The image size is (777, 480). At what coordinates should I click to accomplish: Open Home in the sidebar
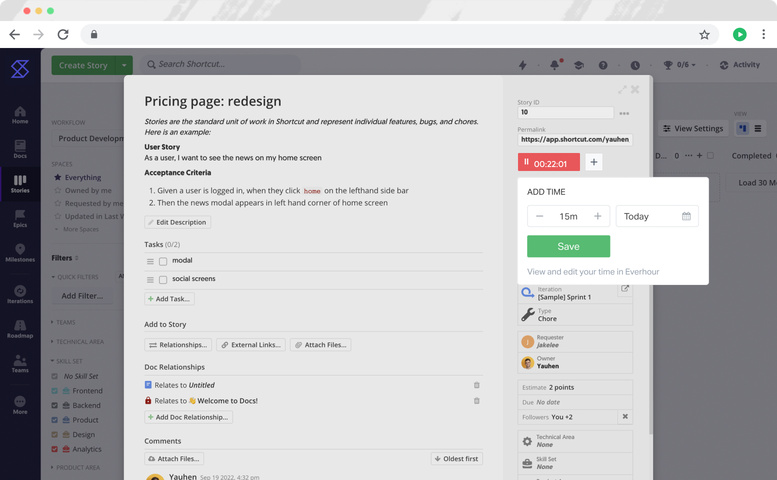pos(20,114)
